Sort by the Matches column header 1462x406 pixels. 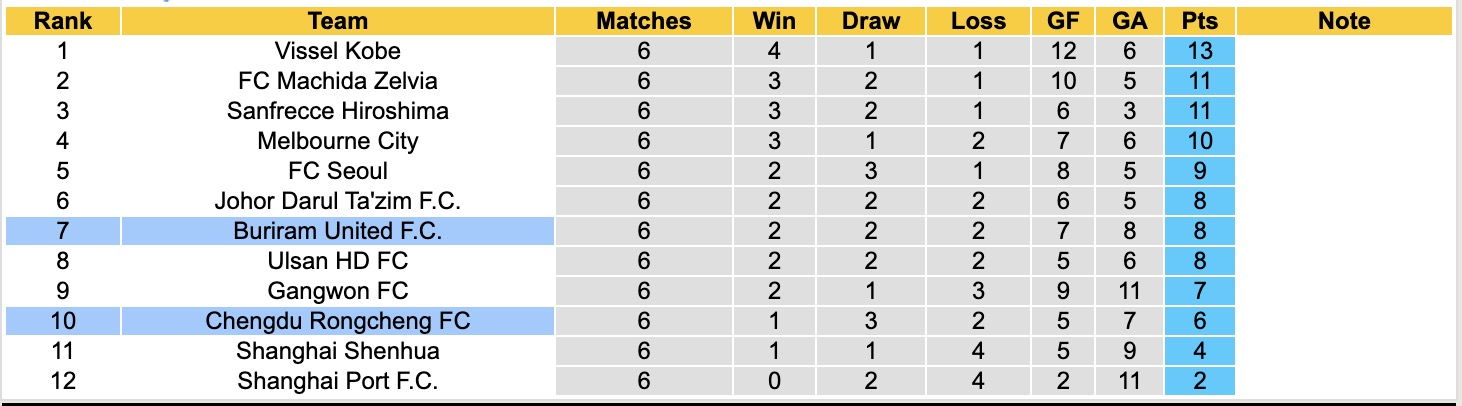[643, 21]
